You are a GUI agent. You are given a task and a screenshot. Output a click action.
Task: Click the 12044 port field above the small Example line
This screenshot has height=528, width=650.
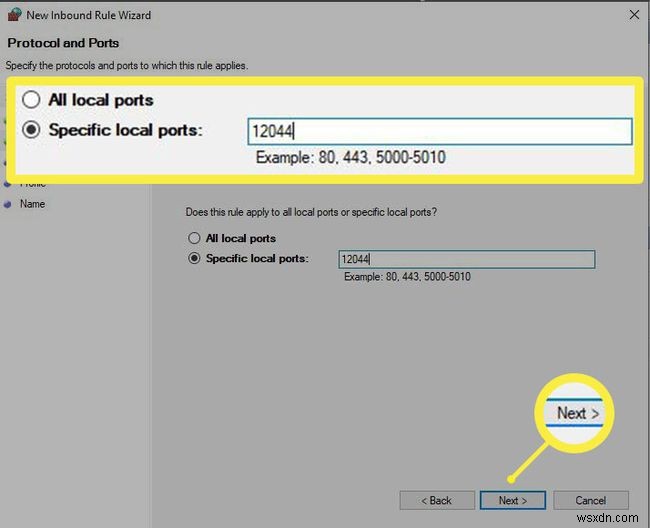click(466, 259)
